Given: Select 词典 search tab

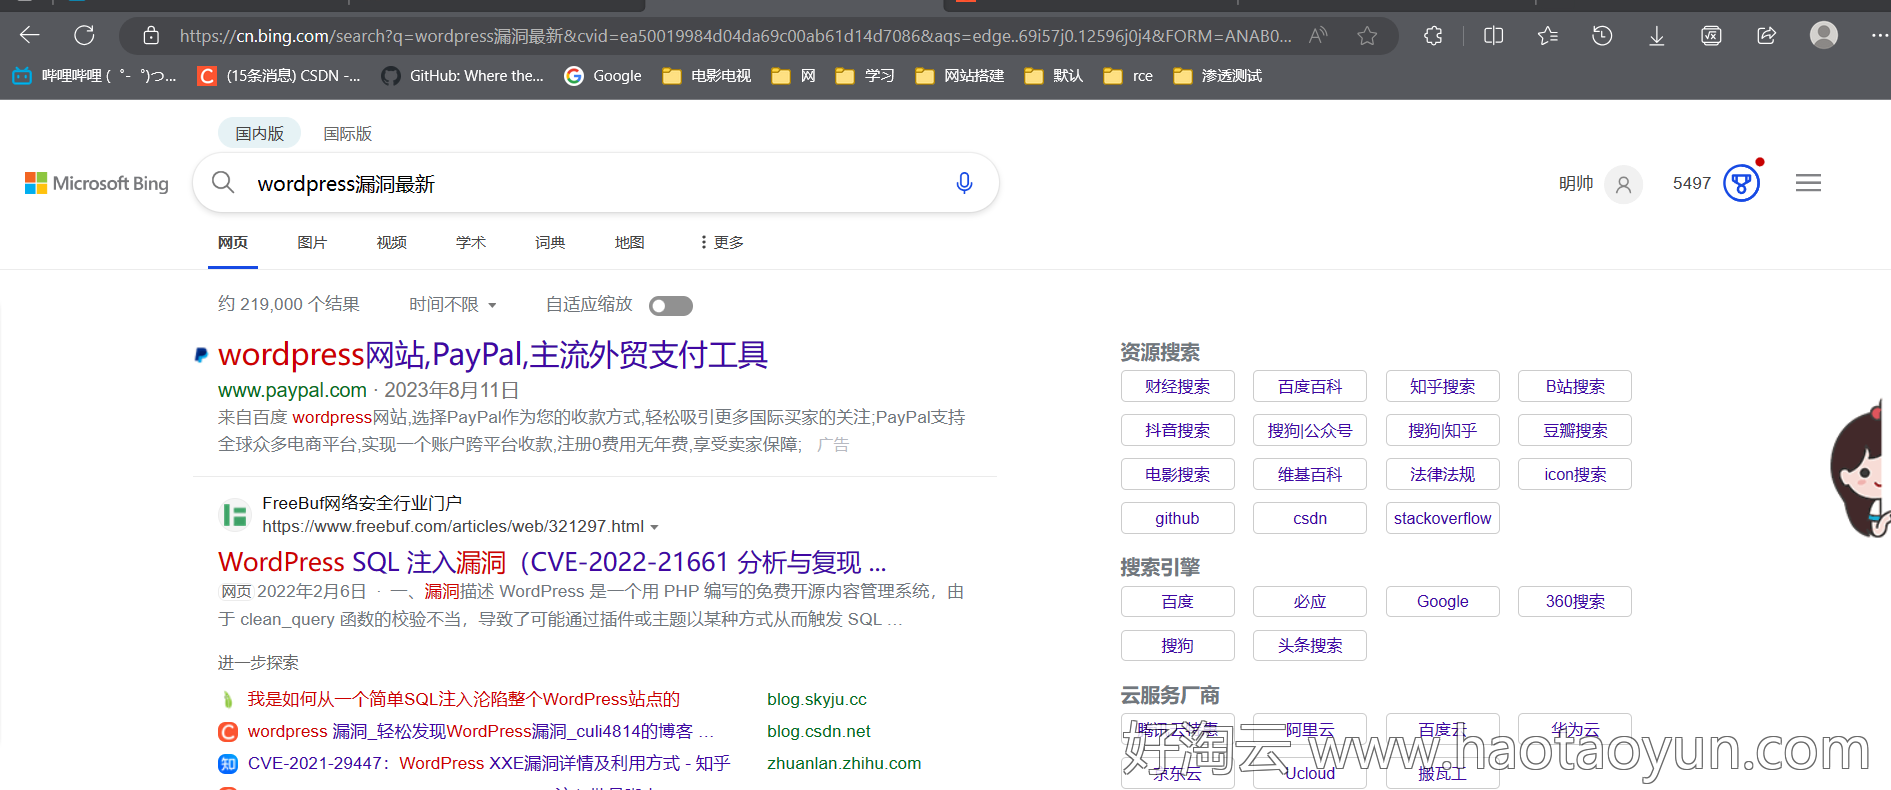Looking at the screenshot, I should (x=550, y=242).
